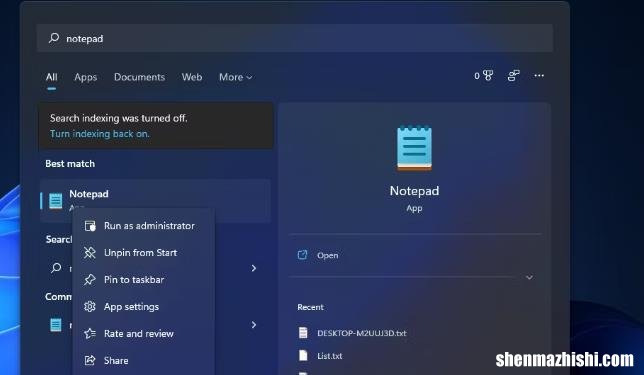Expand the web search suggestion chevron
The image size is (644, 375).
click(254, 268)
